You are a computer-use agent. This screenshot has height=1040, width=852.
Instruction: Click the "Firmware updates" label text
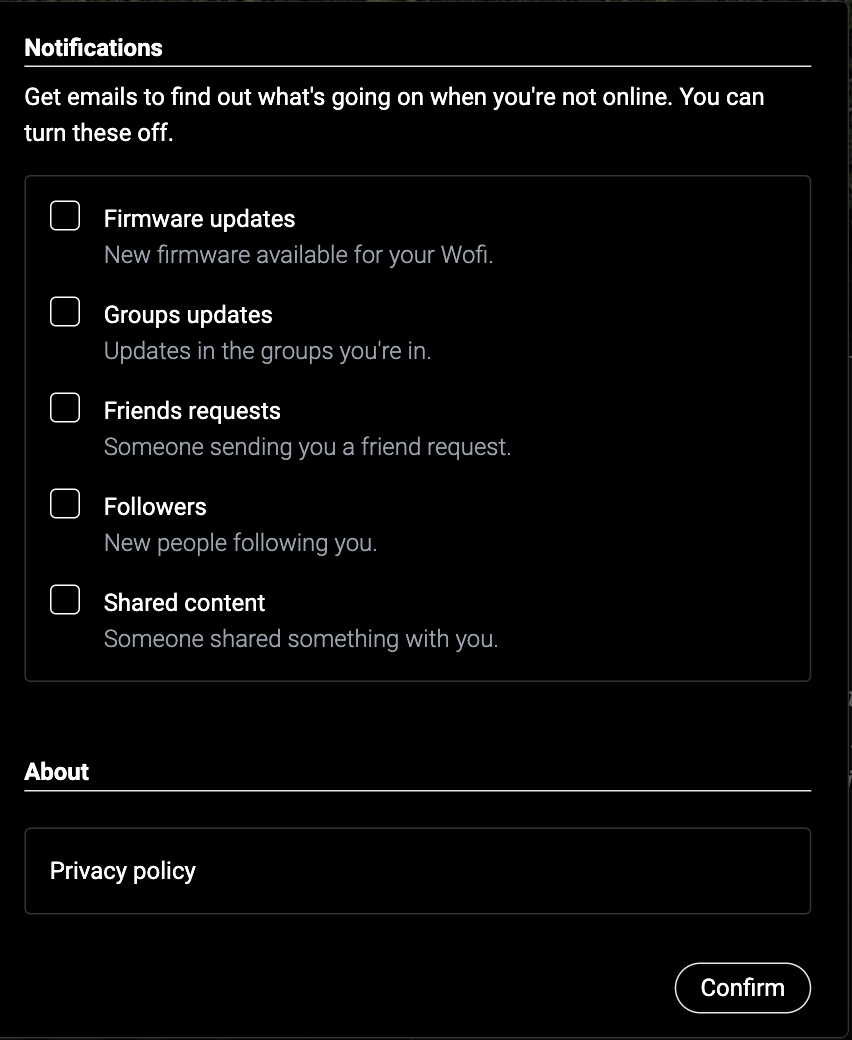199,219
